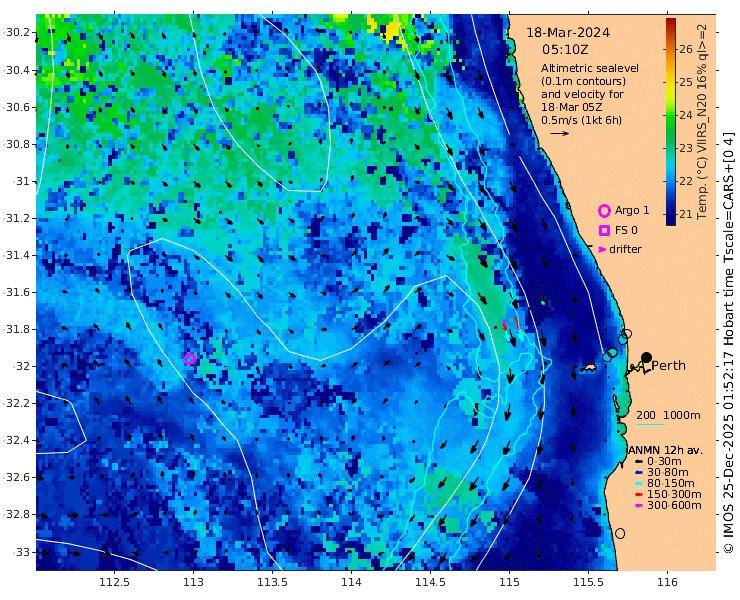
Task: Click the '30-80m' depth legend text
Action: 667,473
